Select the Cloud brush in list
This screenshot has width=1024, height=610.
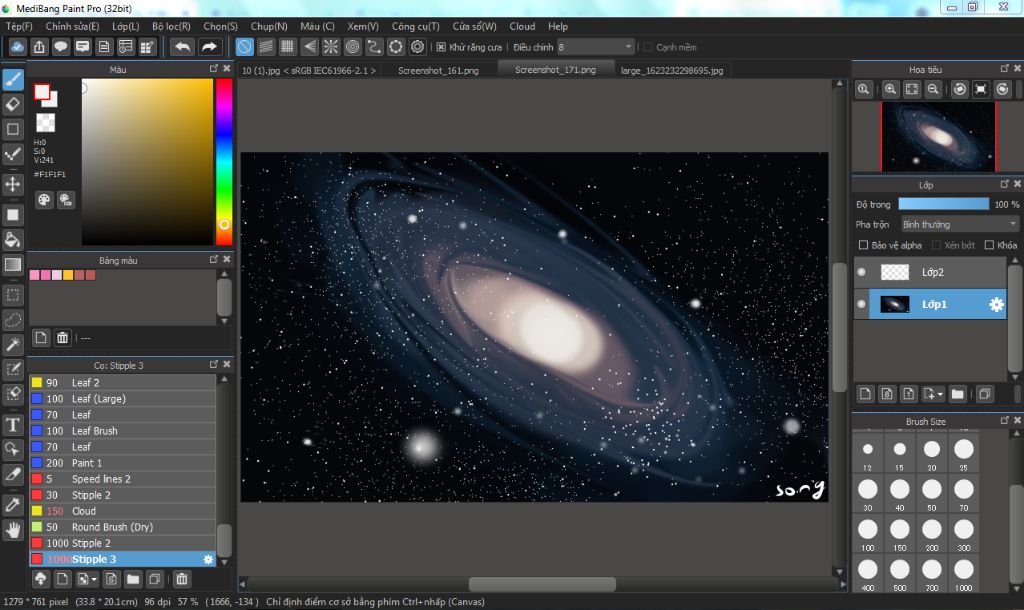123,511
